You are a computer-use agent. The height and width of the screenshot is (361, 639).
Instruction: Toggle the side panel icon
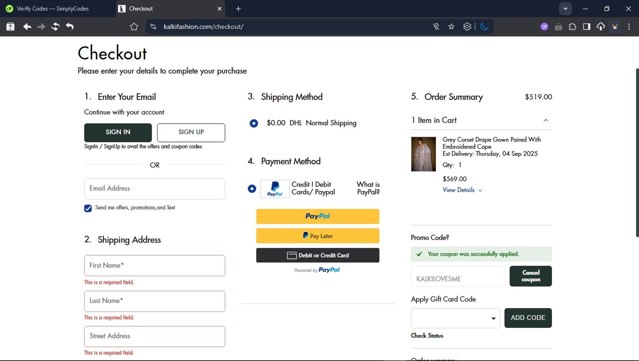(x=586, y=26)
